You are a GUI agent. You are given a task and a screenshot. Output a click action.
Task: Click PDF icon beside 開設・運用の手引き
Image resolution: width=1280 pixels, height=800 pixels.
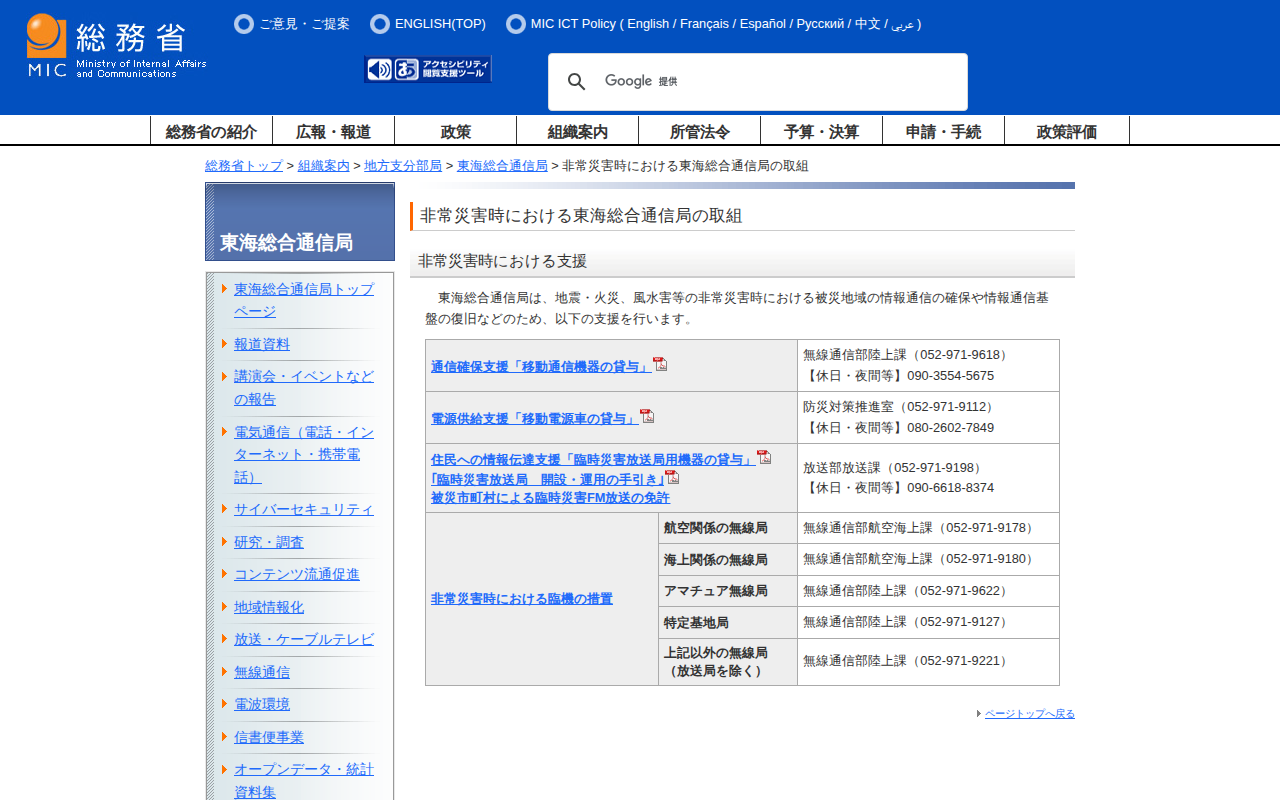[672, 477]
